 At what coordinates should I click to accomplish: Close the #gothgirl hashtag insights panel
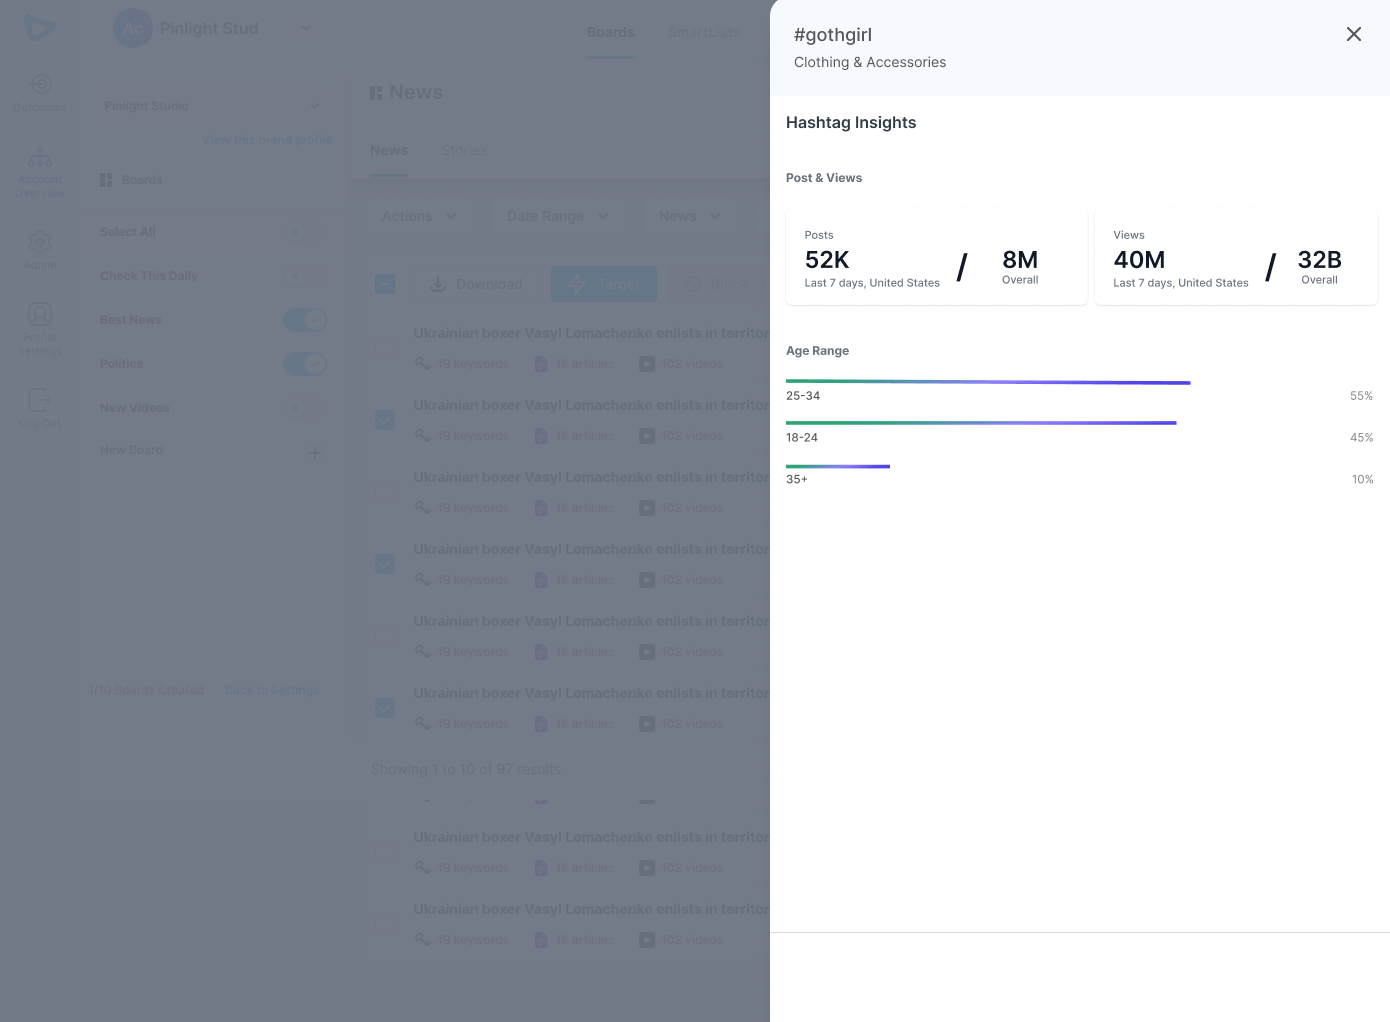pyautogui.click(x=1353, y=34)
